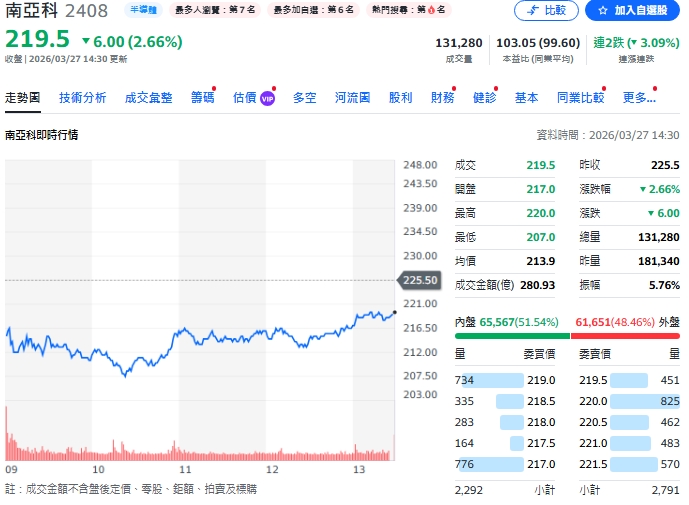Viewport: 689px width, 505px height.
Task: Click 昨量 value 181,340
Action: [659, 261]
